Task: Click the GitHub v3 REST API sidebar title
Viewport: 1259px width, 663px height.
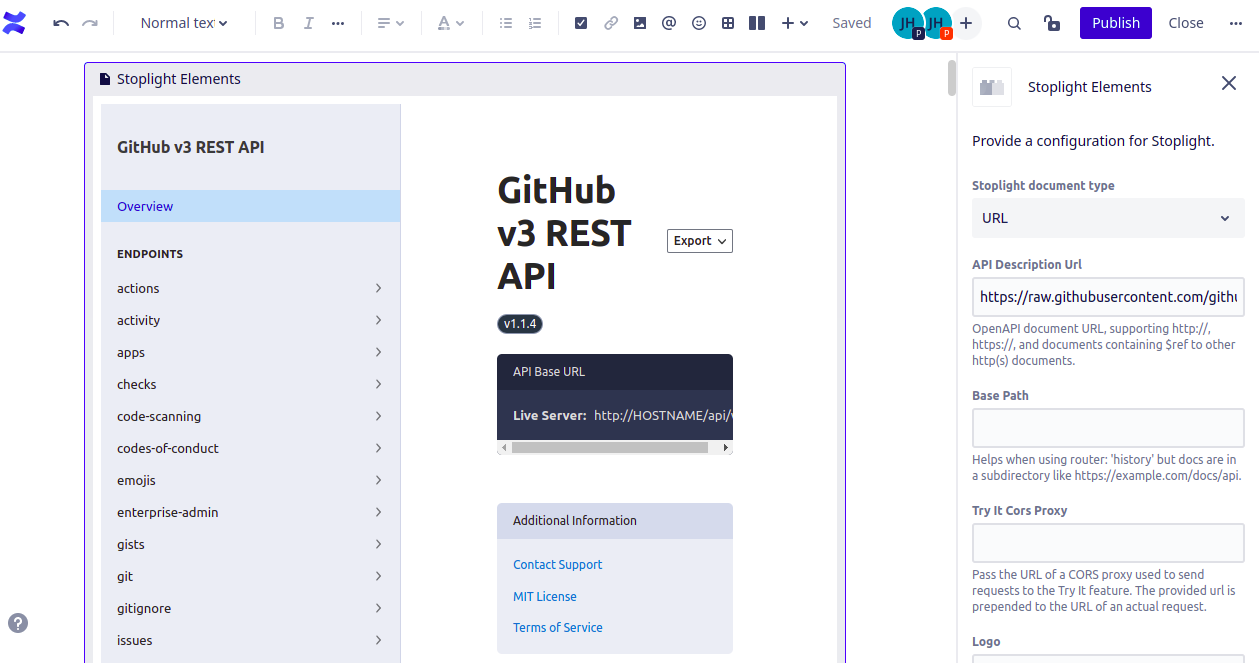Action: 191,147
